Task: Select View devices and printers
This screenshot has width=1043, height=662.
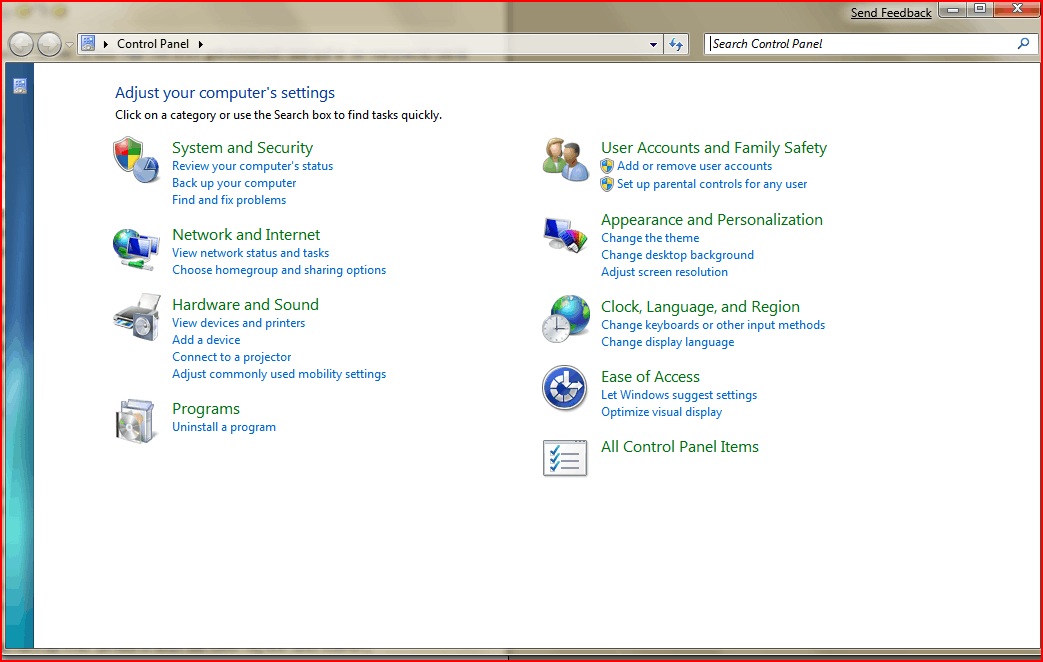Action: [x=238, y=323]
